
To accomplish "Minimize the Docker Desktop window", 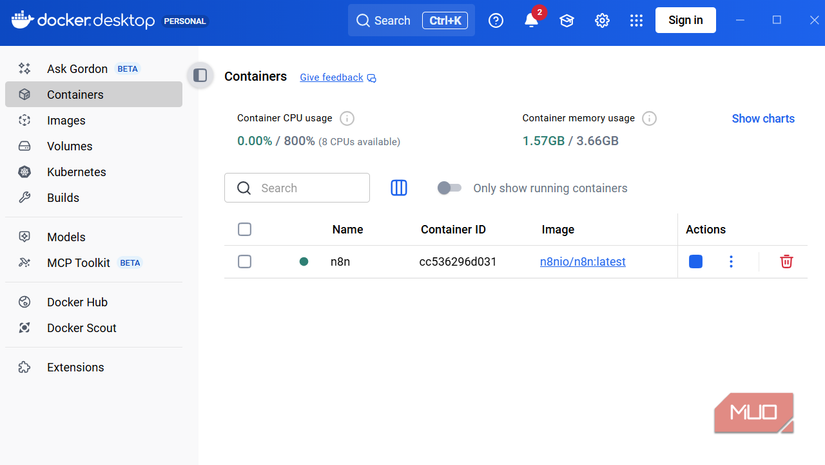I will (x=740, y=20).
